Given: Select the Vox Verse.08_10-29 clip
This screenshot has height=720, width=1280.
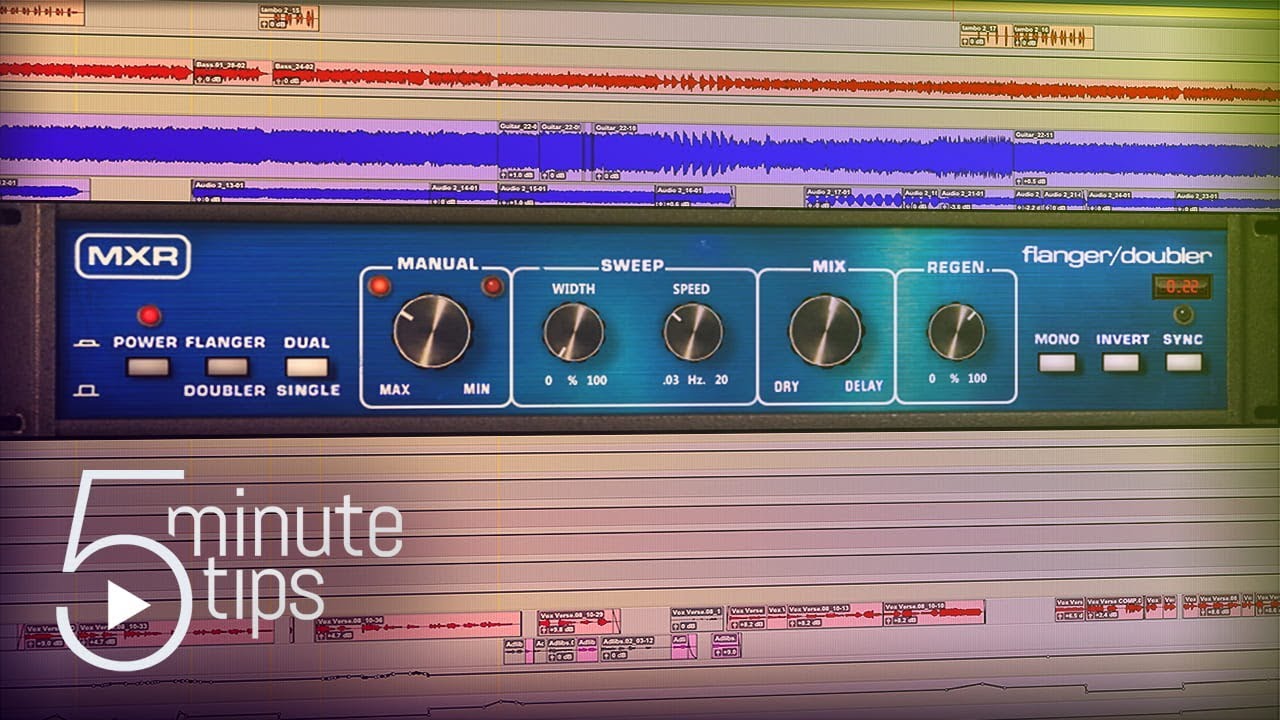Looking at the screenshot, I should (578, 622).
